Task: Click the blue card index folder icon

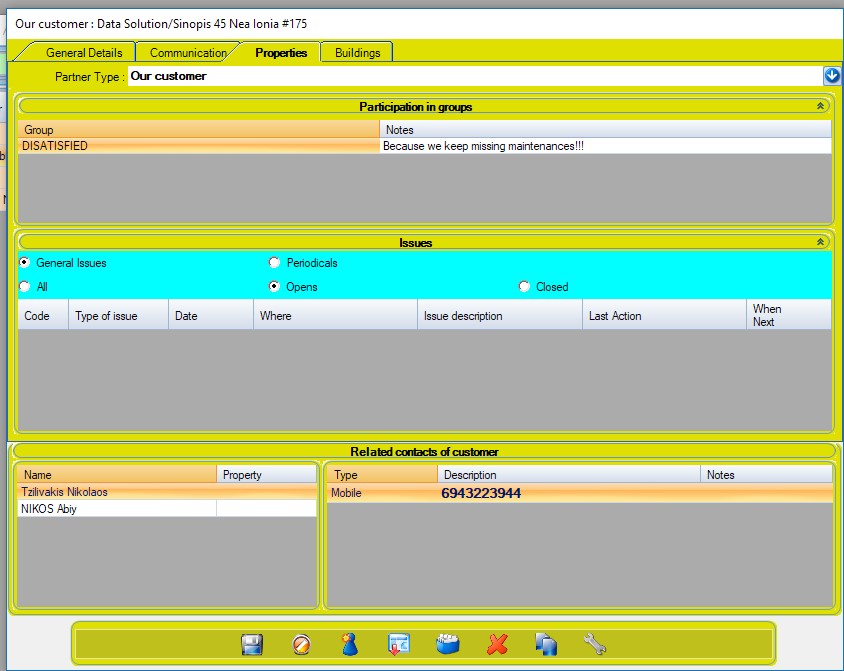Action: (x=448, y=645)
